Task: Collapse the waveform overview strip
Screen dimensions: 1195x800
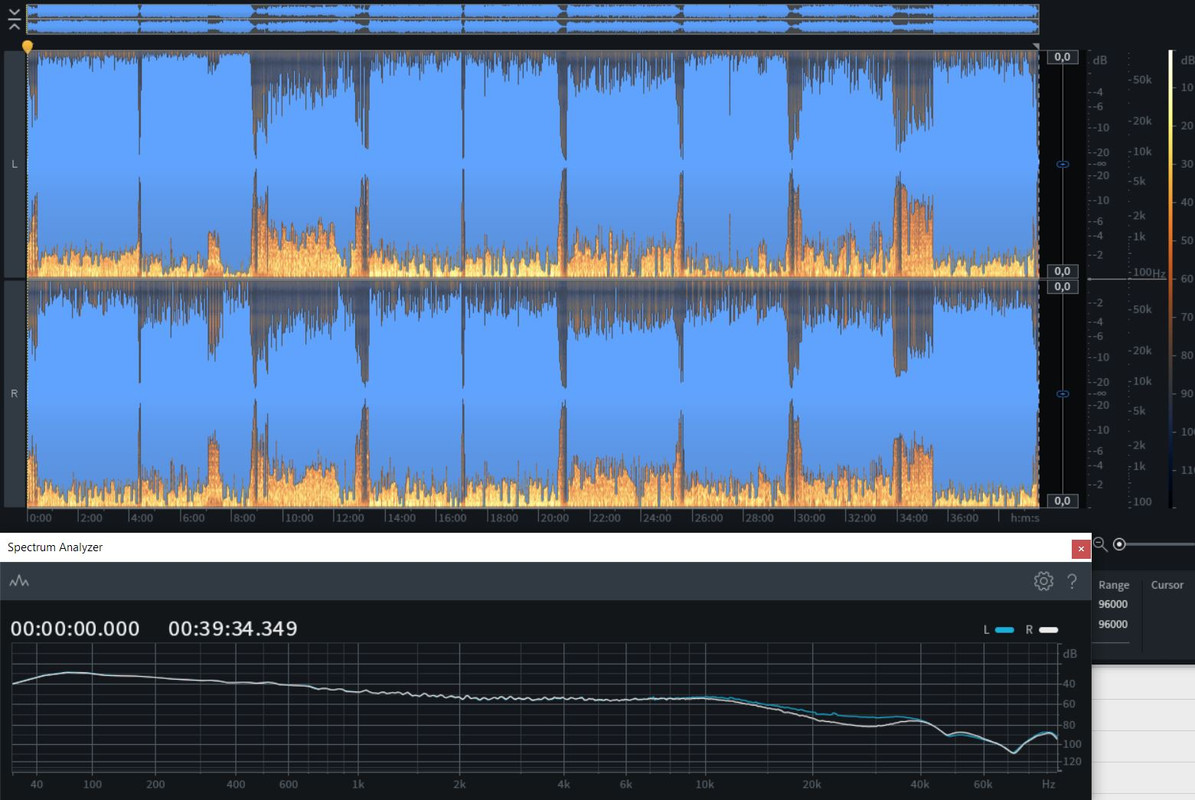Action: coord(14,19)
